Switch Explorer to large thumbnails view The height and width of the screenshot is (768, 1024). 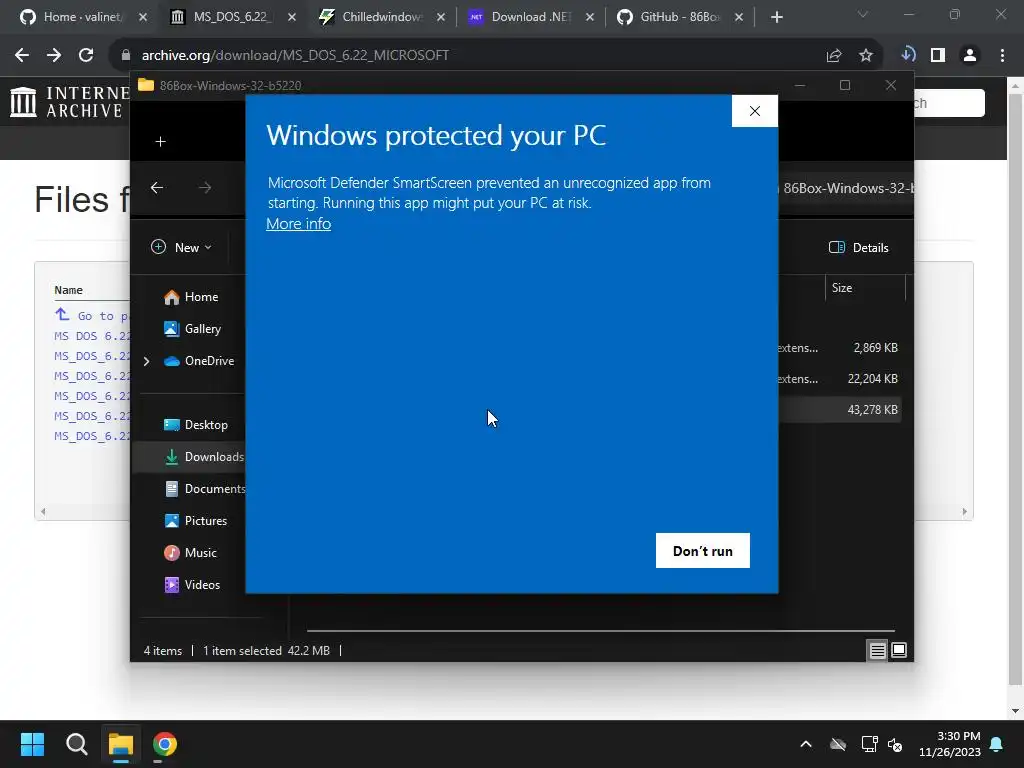click(899, 650)
